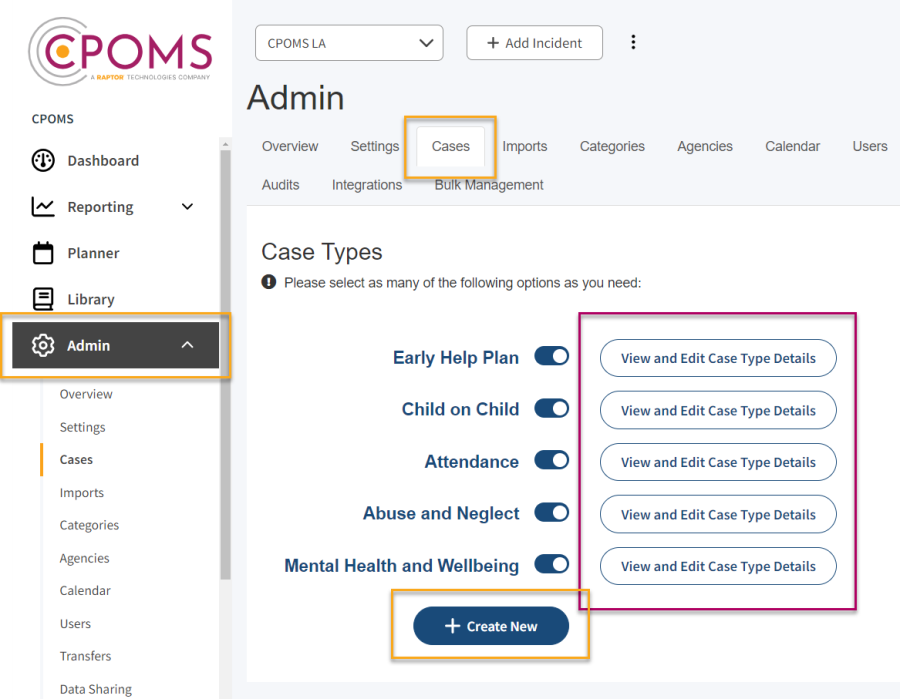Viewport: 900px width, 699px height.
Task: Collapse the Admin menu with its chevron
Action: tap(187, 345)
